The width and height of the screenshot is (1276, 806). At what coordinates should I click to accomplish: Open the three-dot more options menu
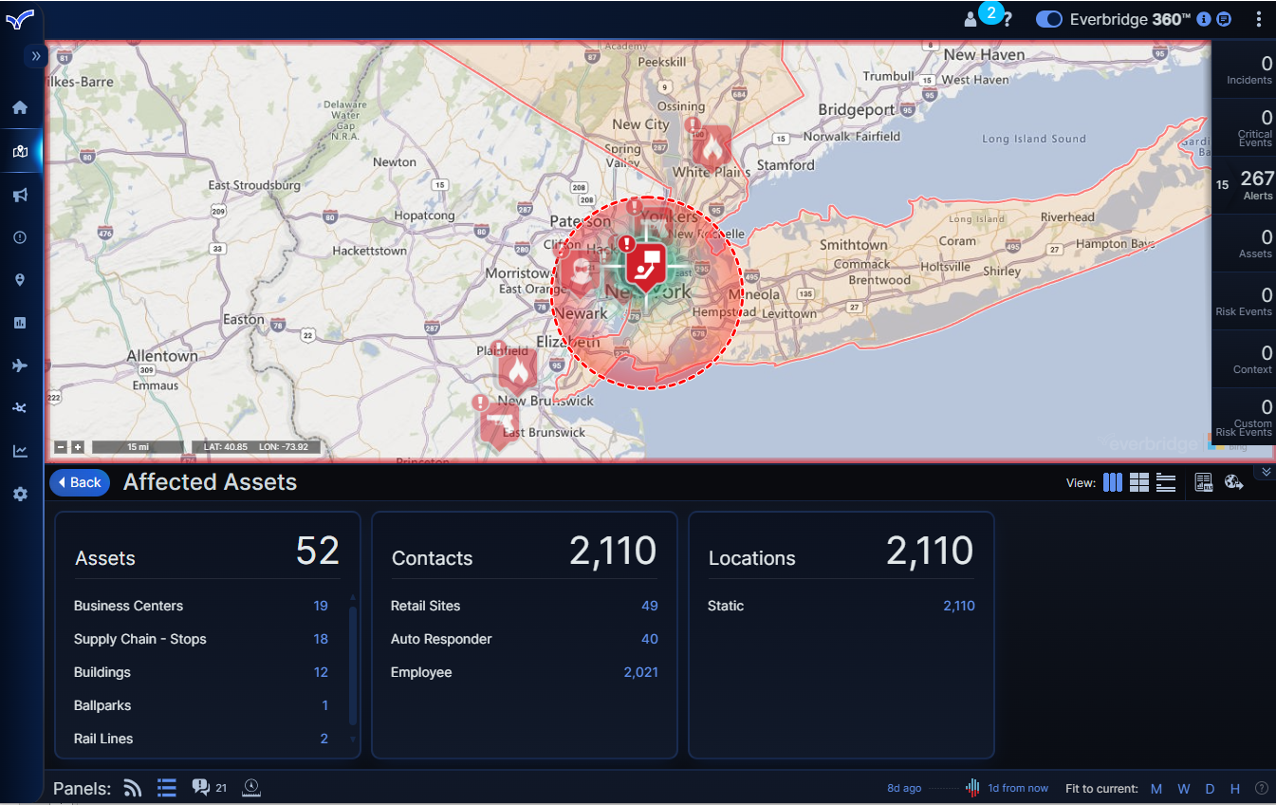click(1258, 19)
